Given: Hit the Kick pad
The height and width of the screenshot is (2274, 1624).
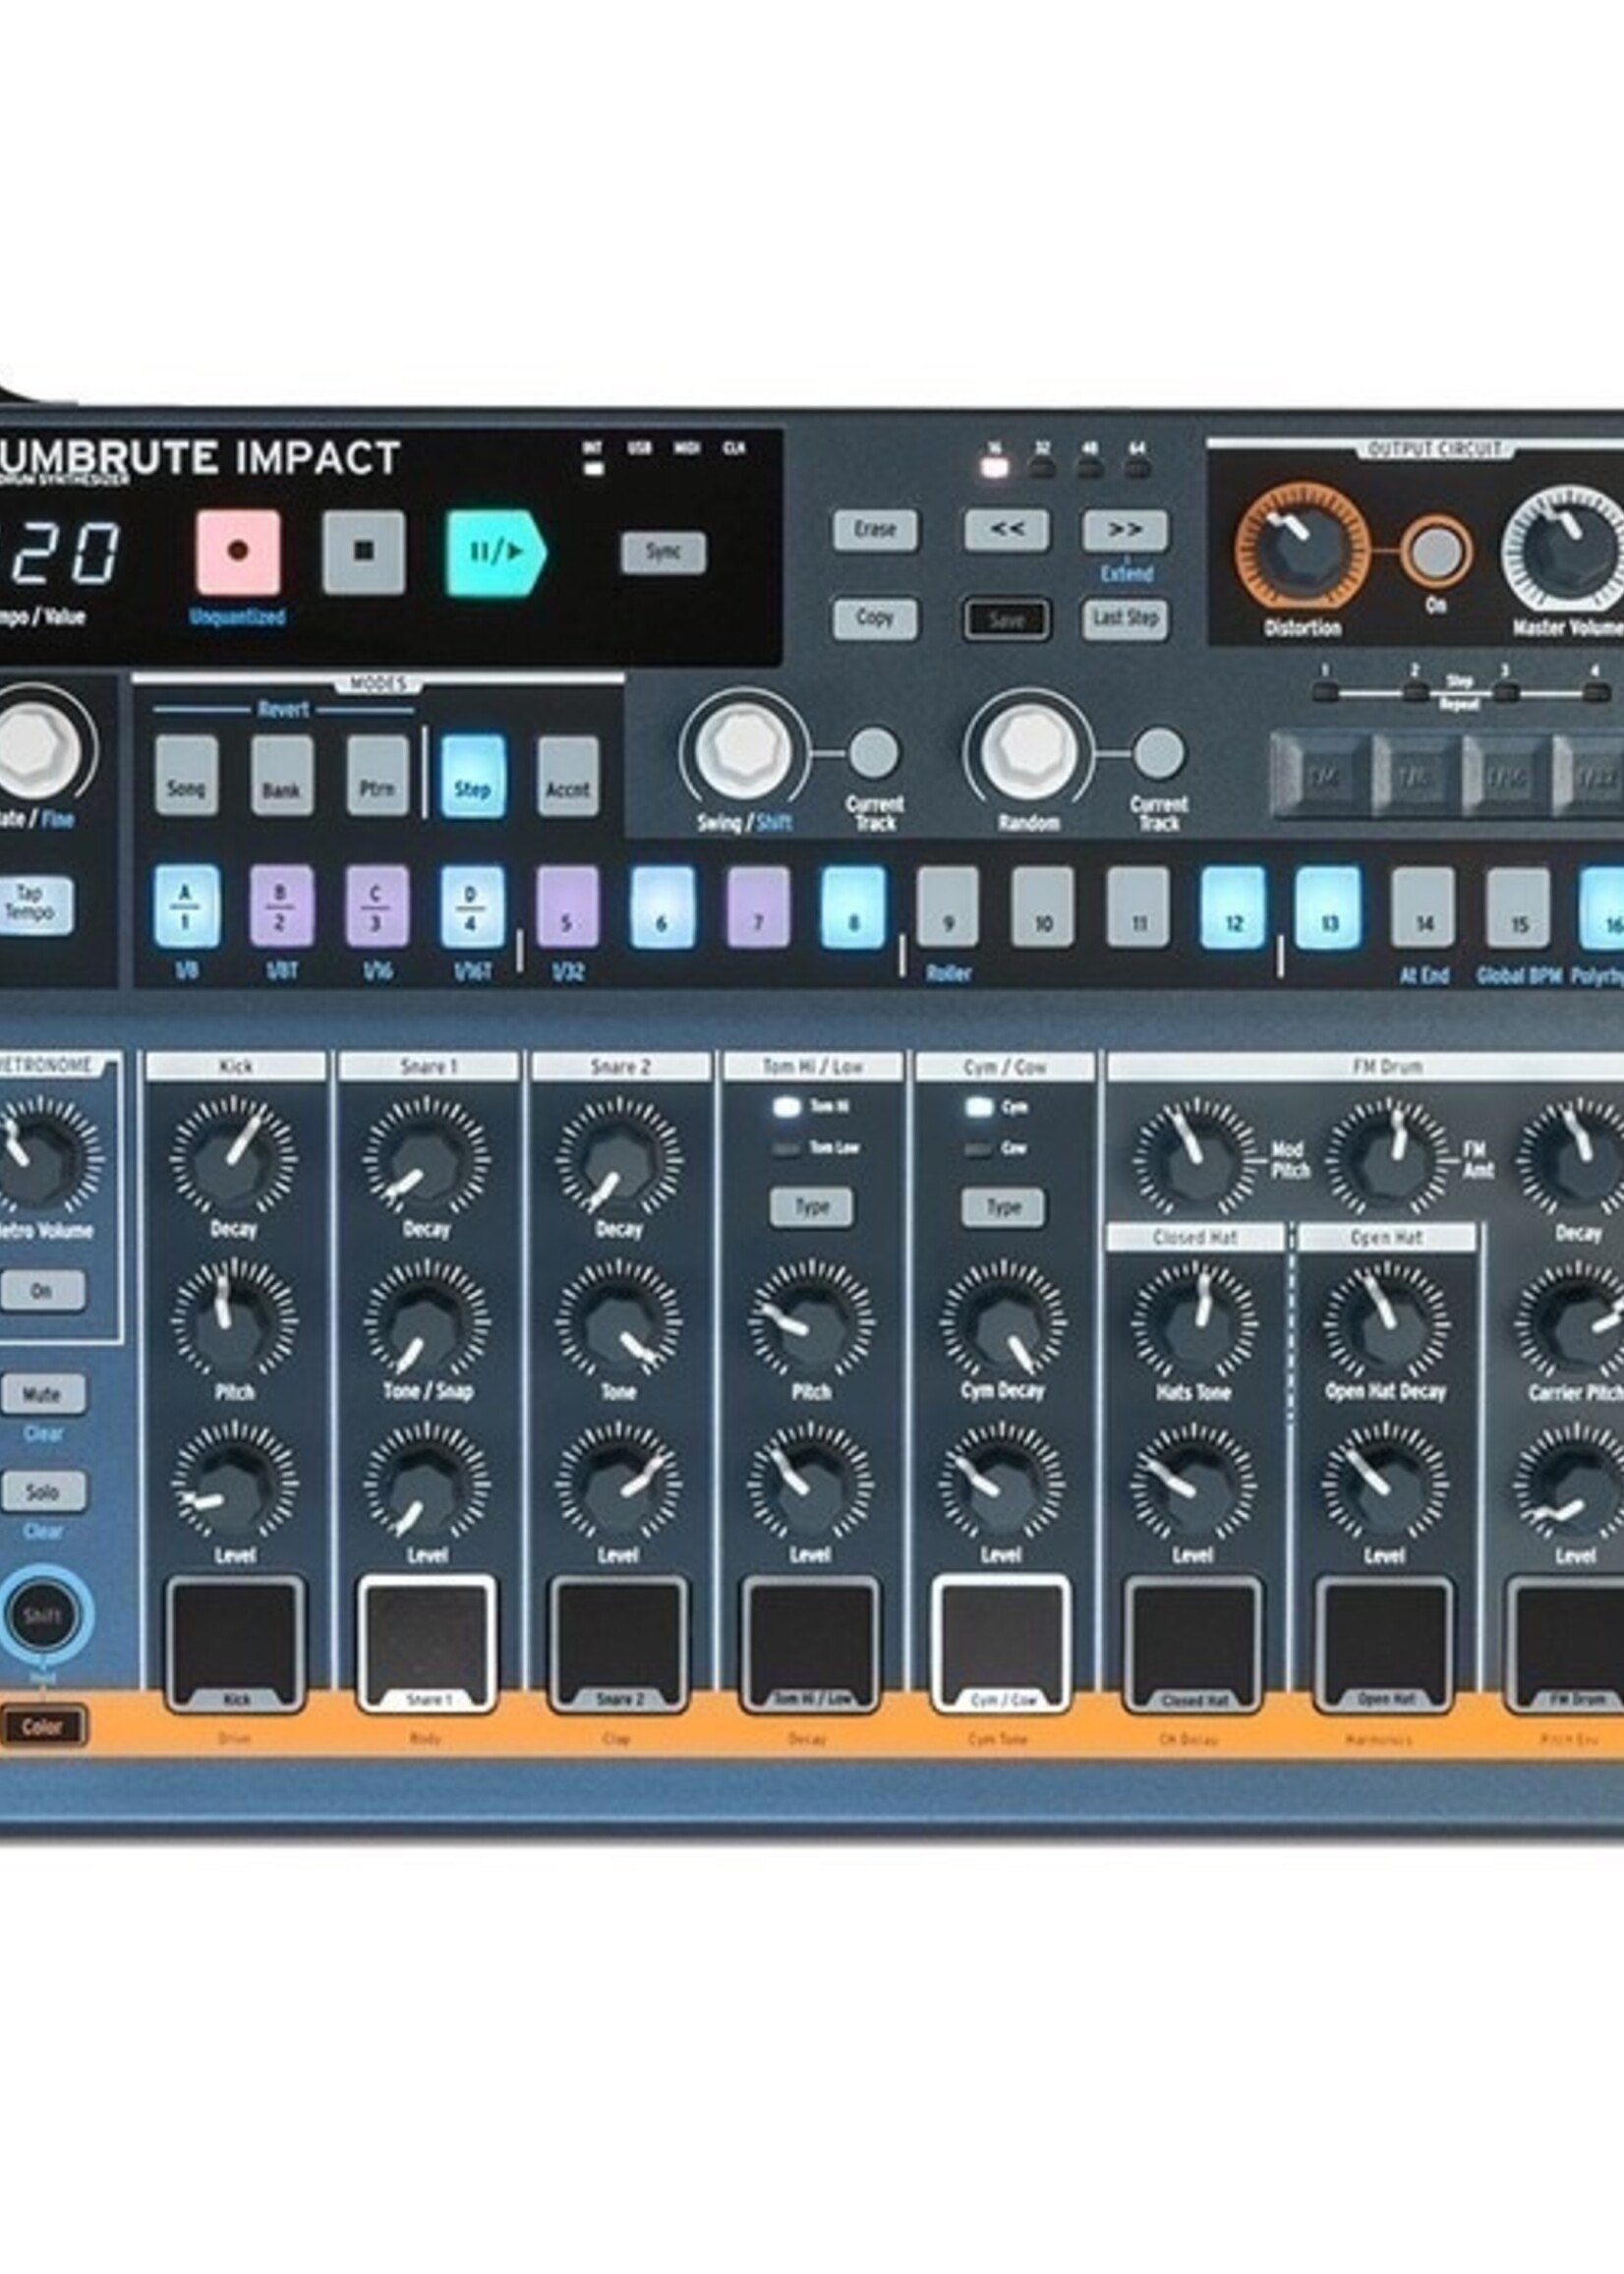Looking at the screenshot, I should click(235, 1644).
